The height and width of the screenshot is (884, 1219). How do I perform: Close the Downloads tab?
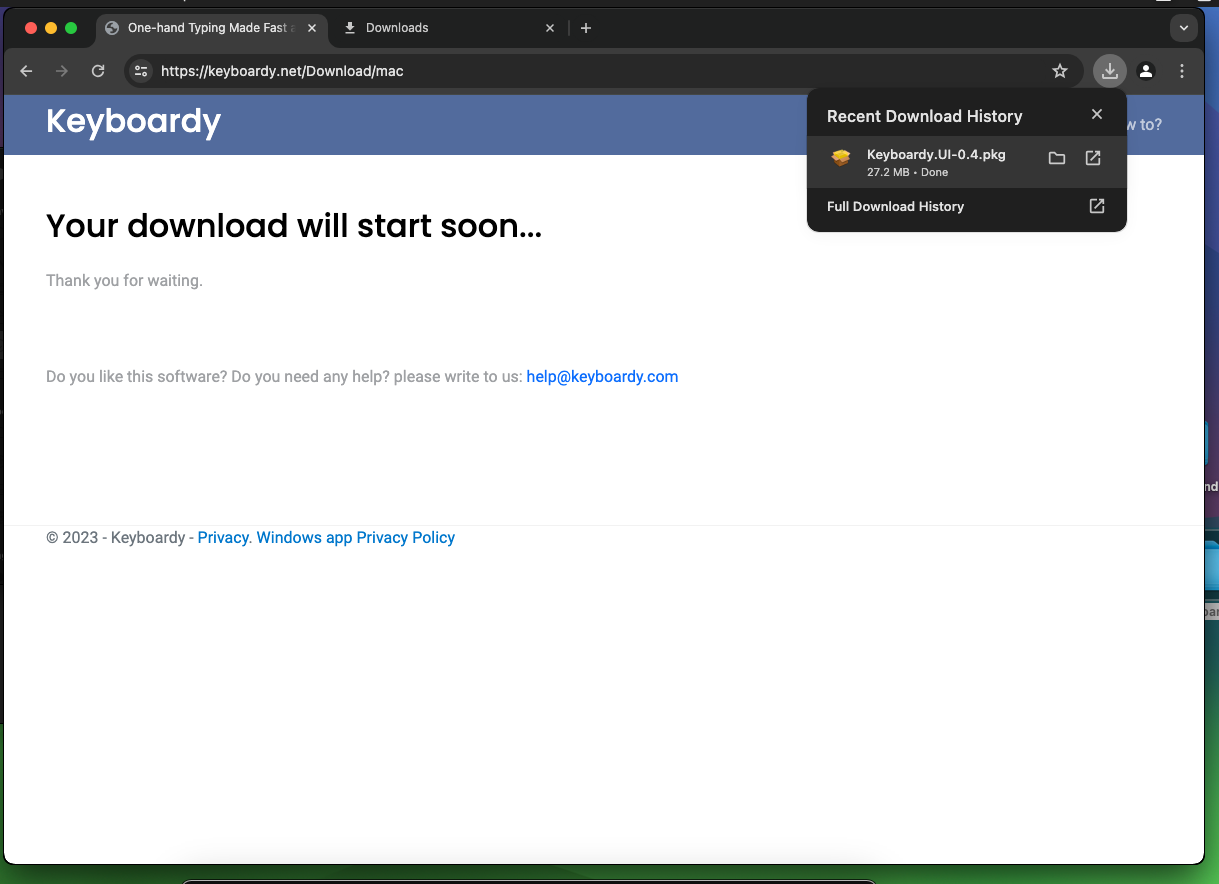549,28
